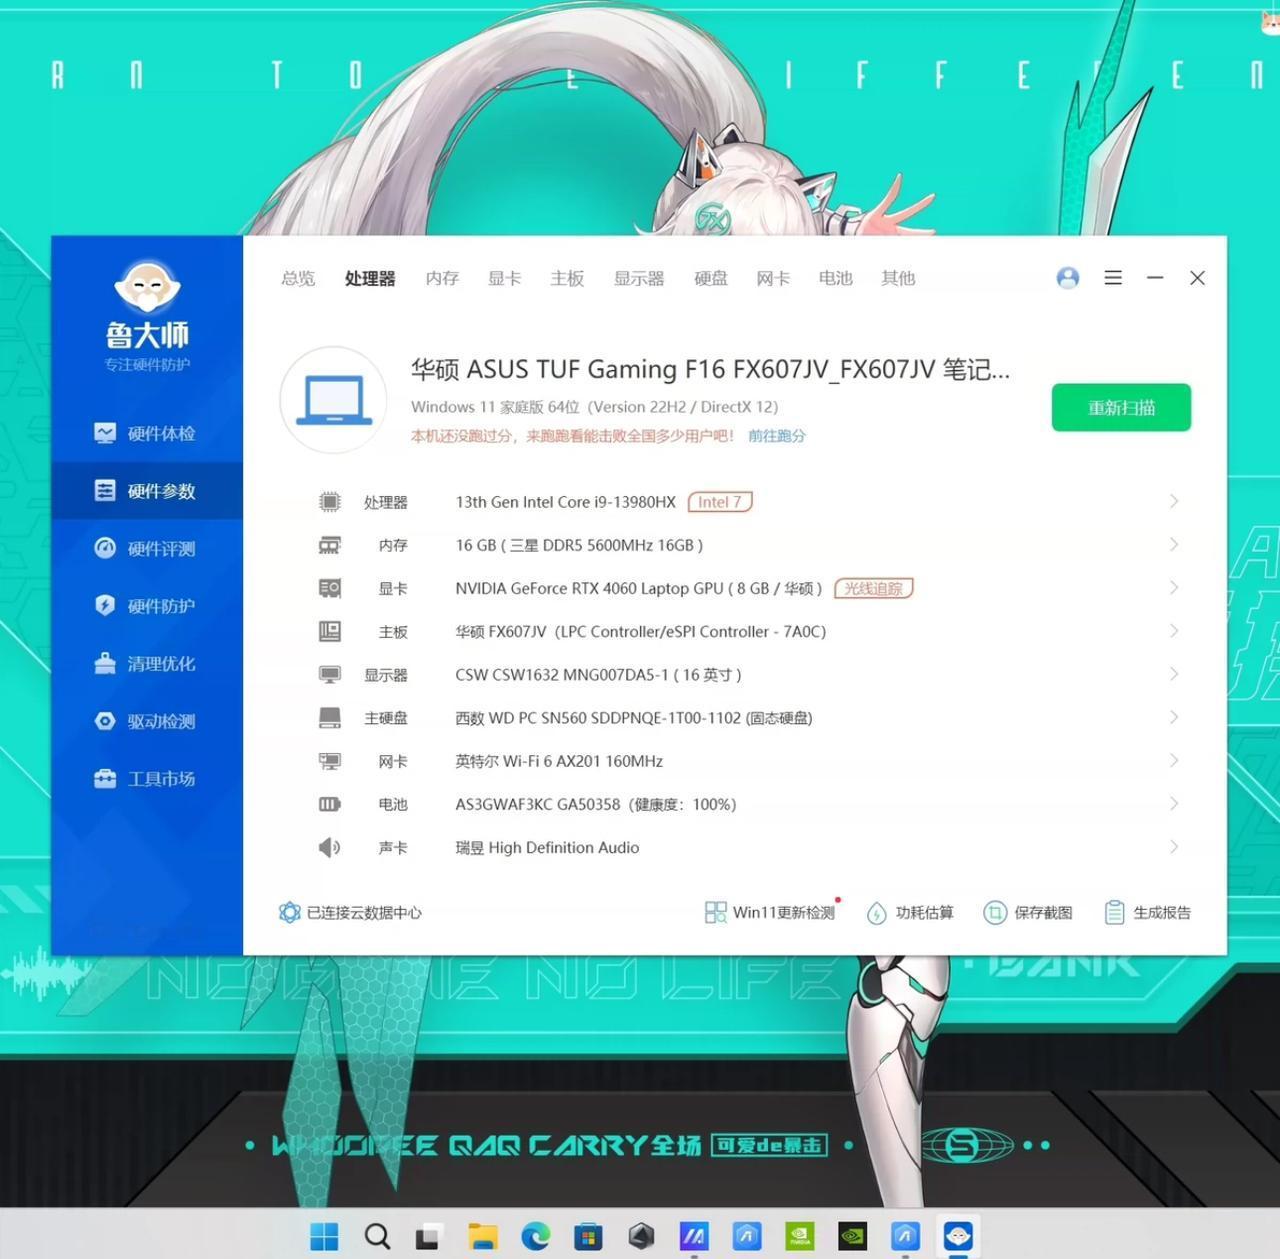The height and width of the screenshot is (1259, 1280).
Task: Open 清理优化 in the sidebar
Action: pos(146,663)
